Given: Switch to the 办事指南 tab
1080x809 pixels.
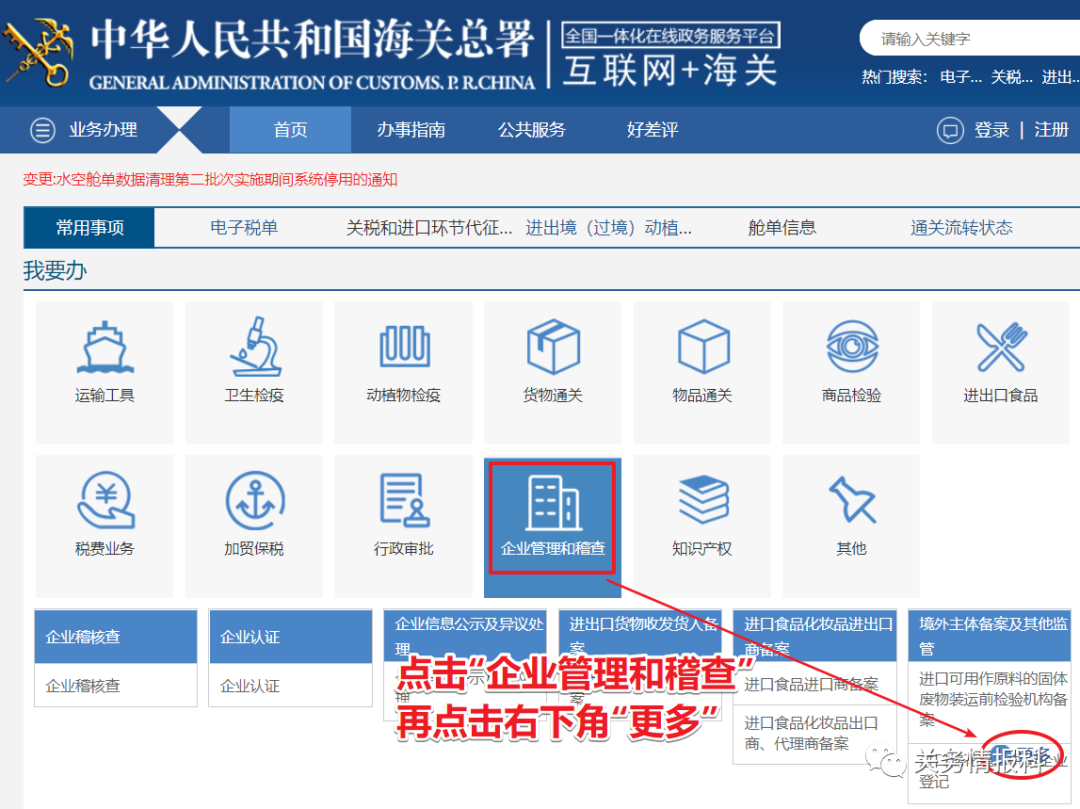Looking at the screenshot, I should point(410,129).
